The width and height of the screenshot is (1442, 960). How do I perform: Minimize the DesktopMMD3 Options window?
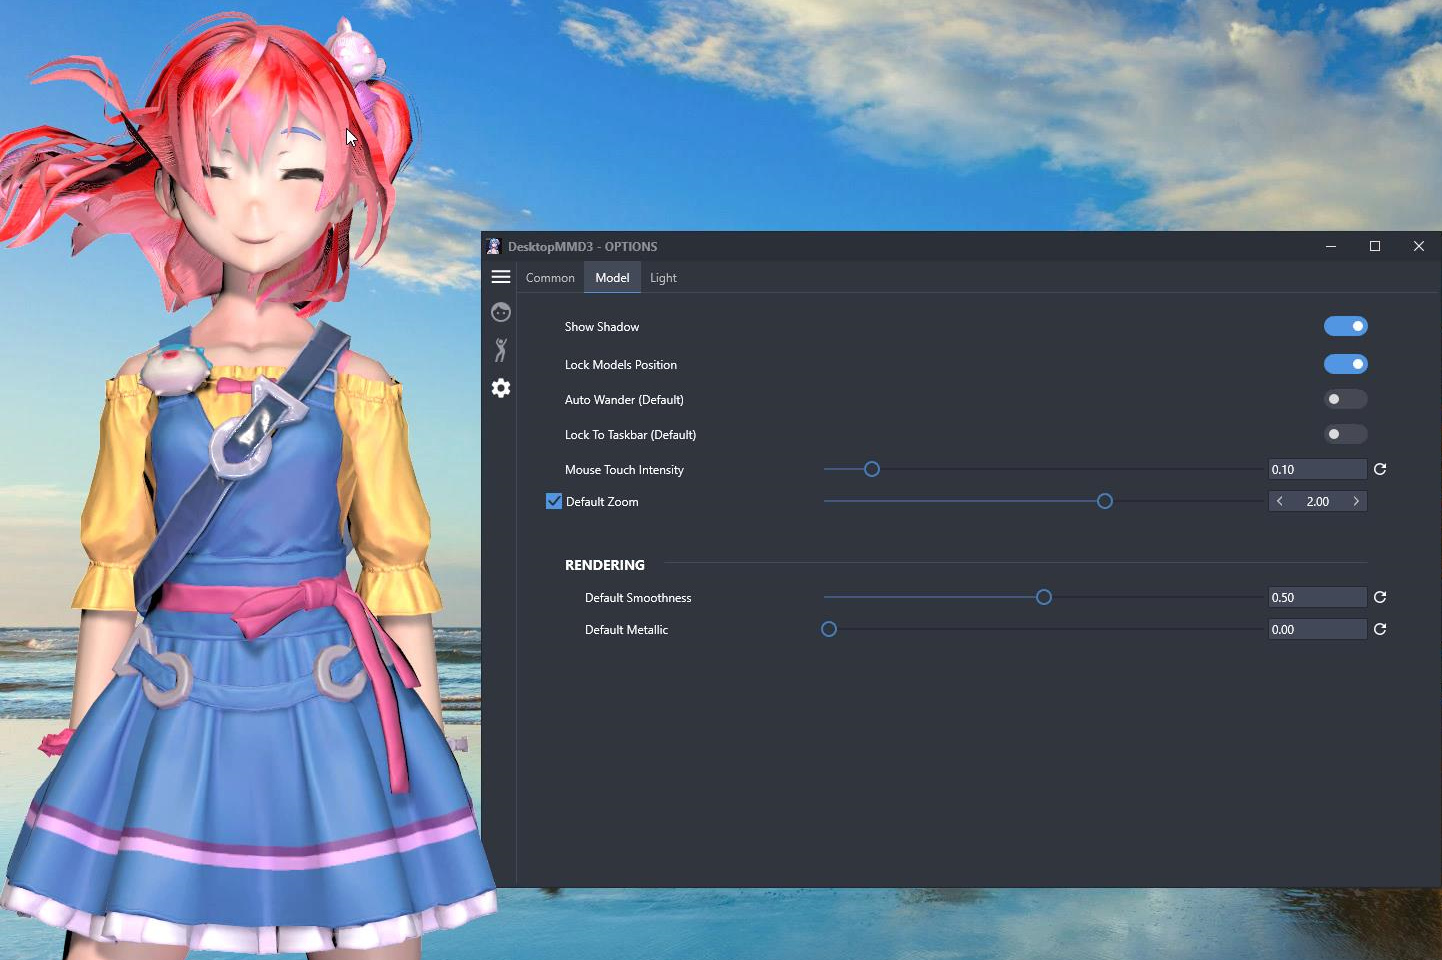click(1331, 246)
